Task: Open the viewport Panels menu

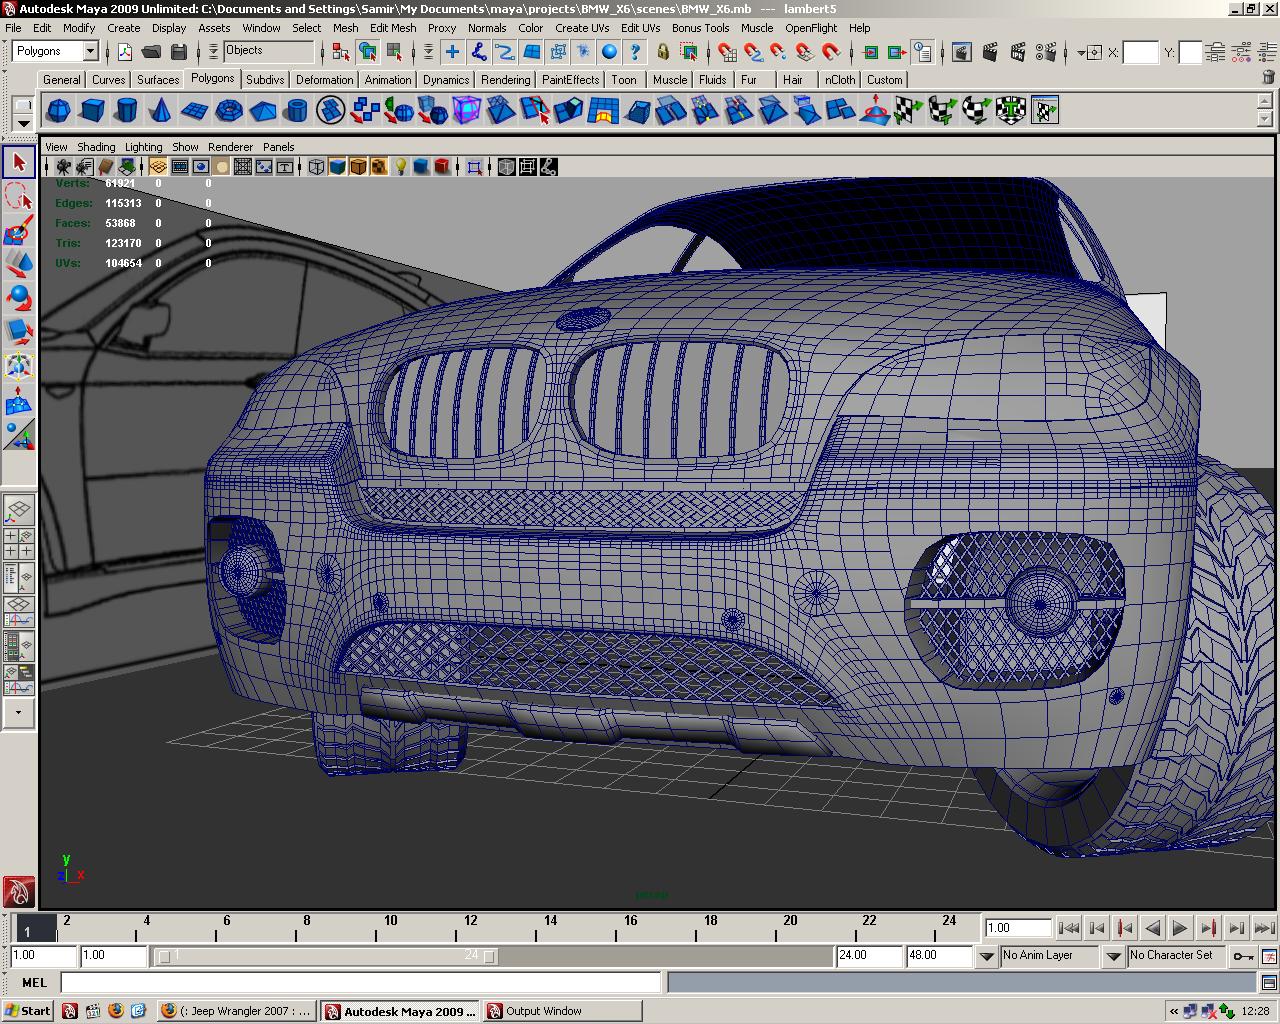Action: click(279, 147)
